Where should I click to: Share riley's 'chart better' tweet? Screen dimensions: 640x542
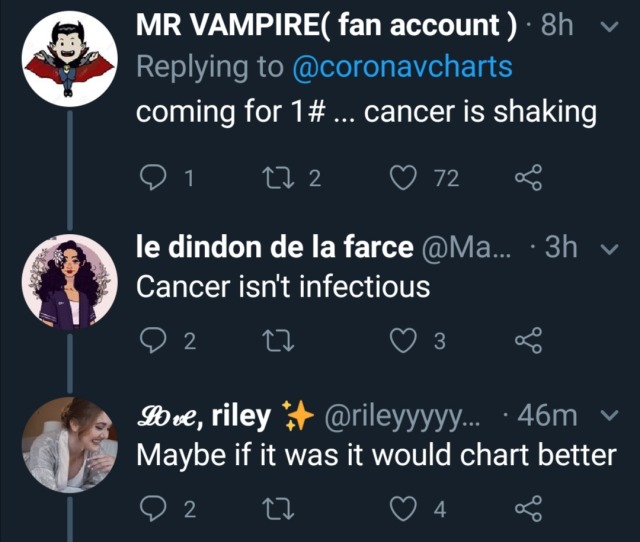527,511
